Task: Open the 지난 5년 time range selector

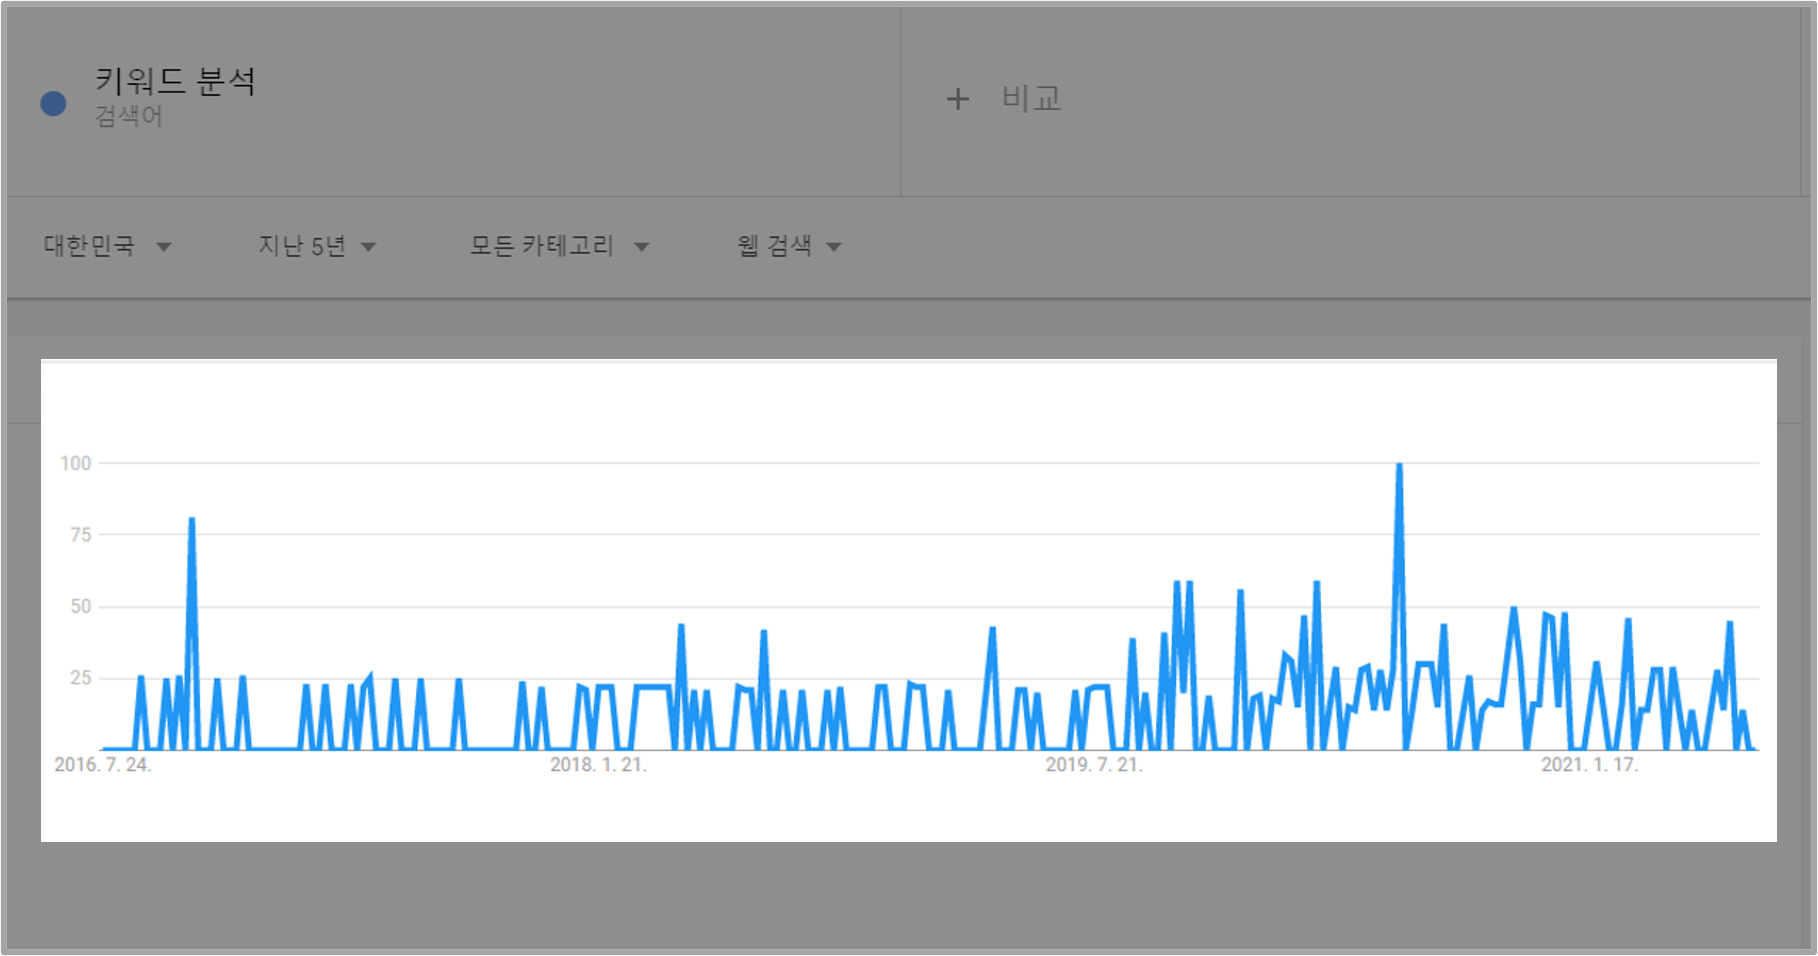Action: coord(302,245)
